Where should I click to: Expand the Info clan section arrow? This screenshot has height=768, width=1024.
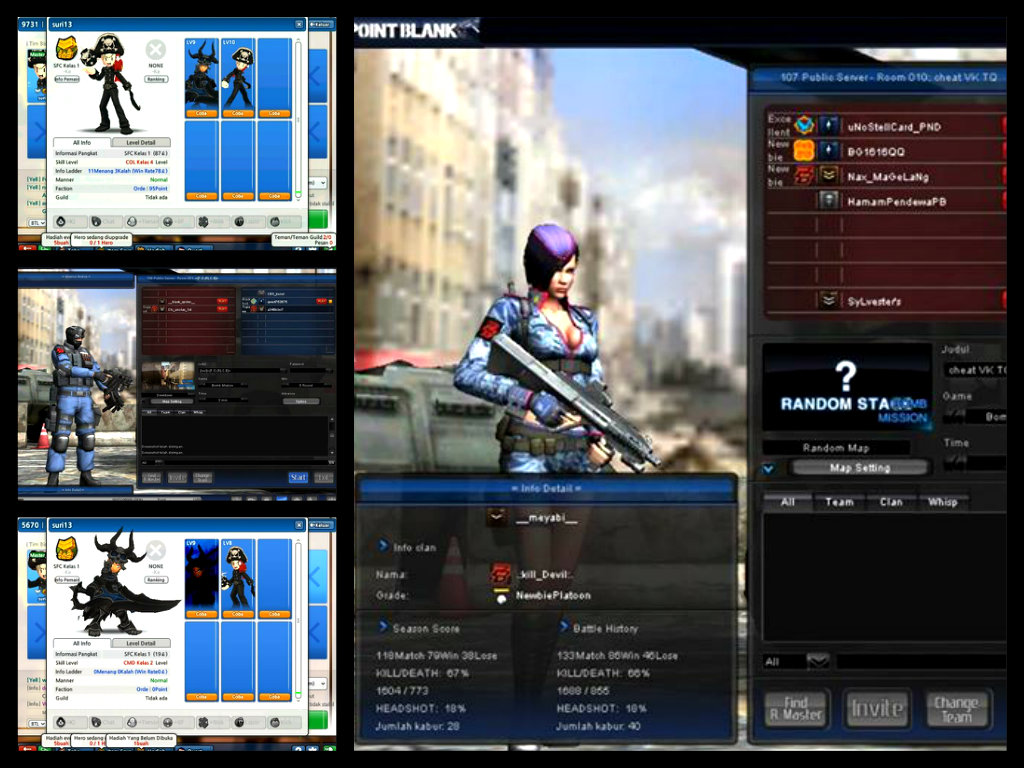tap(383, 545)
